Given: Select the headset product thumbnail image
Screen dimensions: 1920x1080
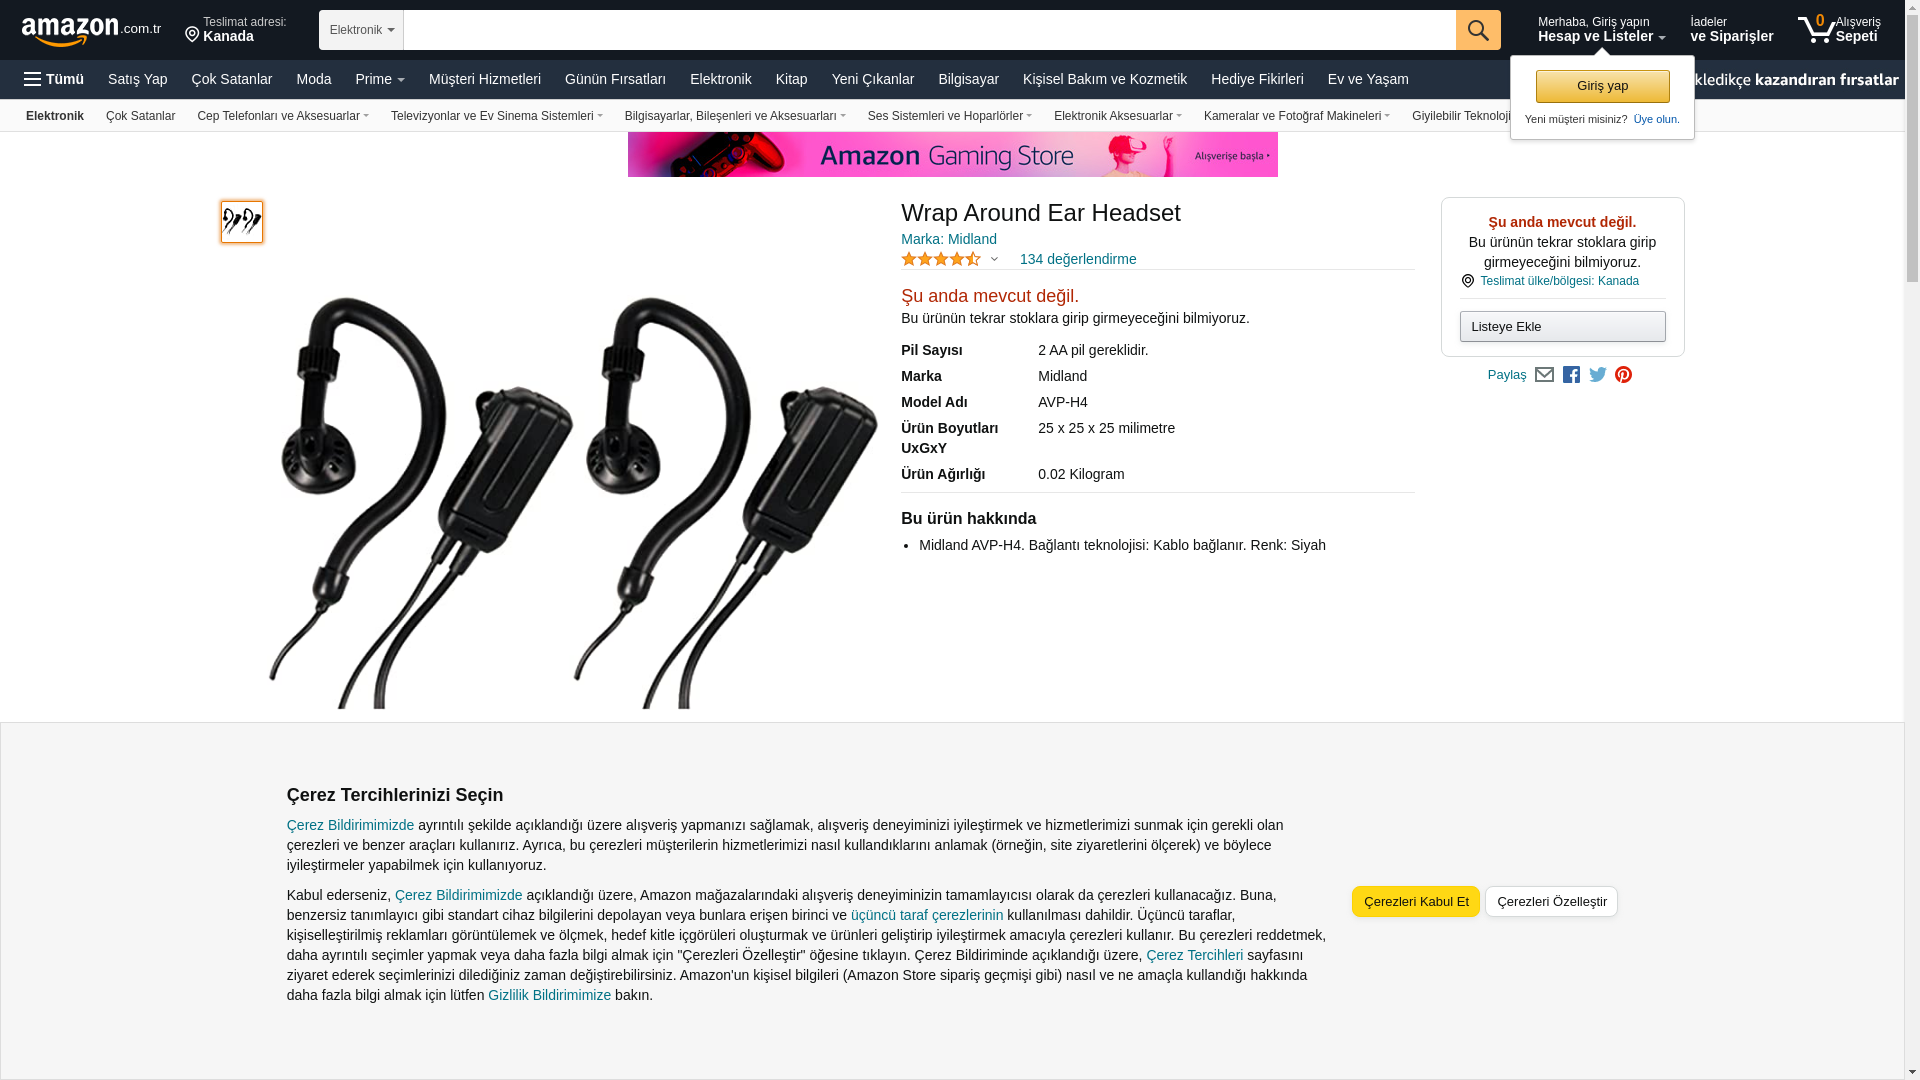Looking at the screenshot, I should (242, 222).
